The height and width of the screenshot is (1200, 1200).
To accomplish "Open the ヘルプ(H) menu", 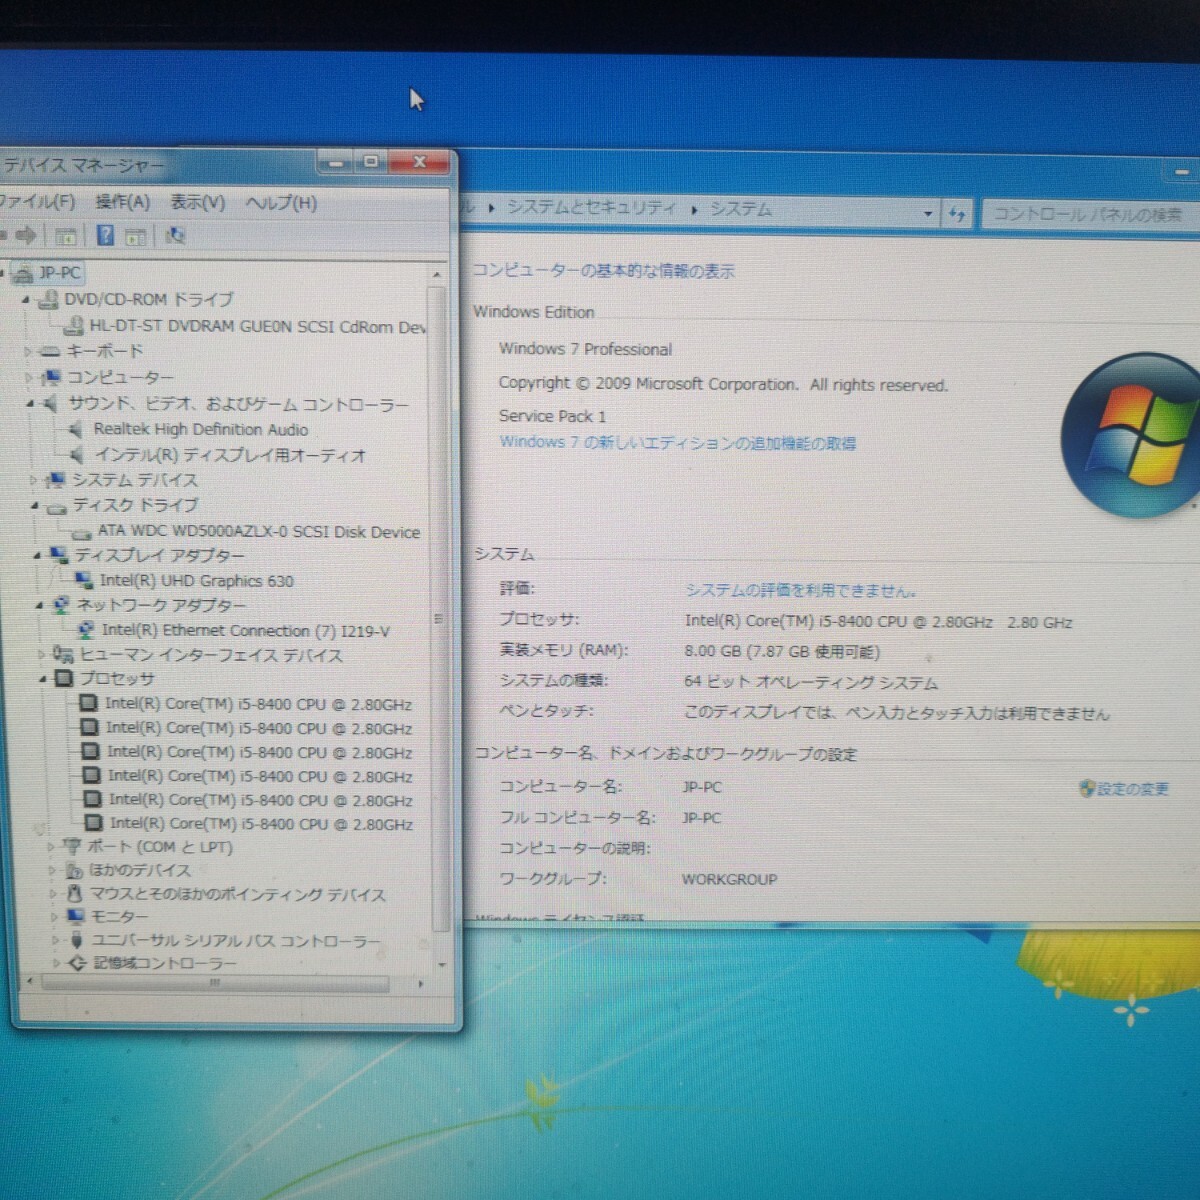I will point(281,204).
